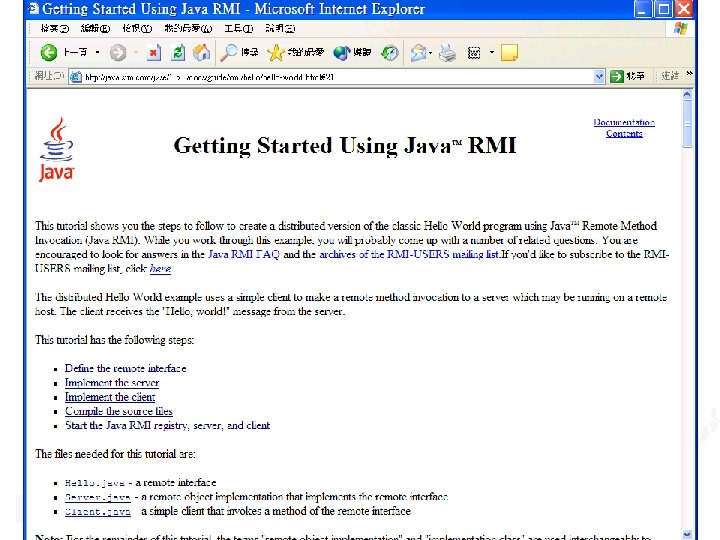Click 'The files needed for this tutorial are:' text
This screenshot has width=720, height=540.
pos(115,454)
